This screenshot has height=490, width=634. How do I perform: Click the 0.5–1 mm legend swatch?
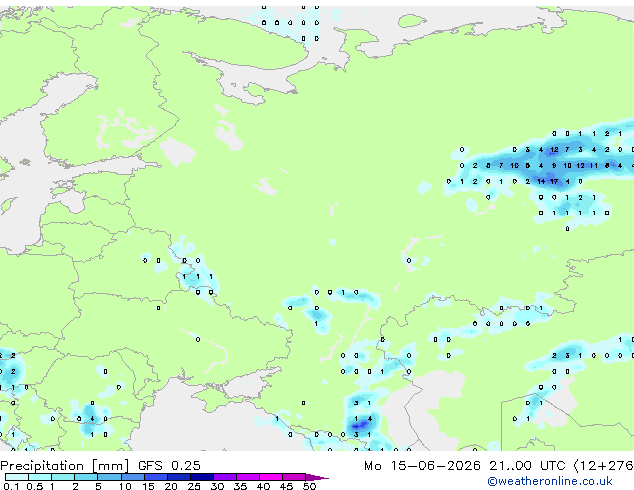[x=40, y=477]
